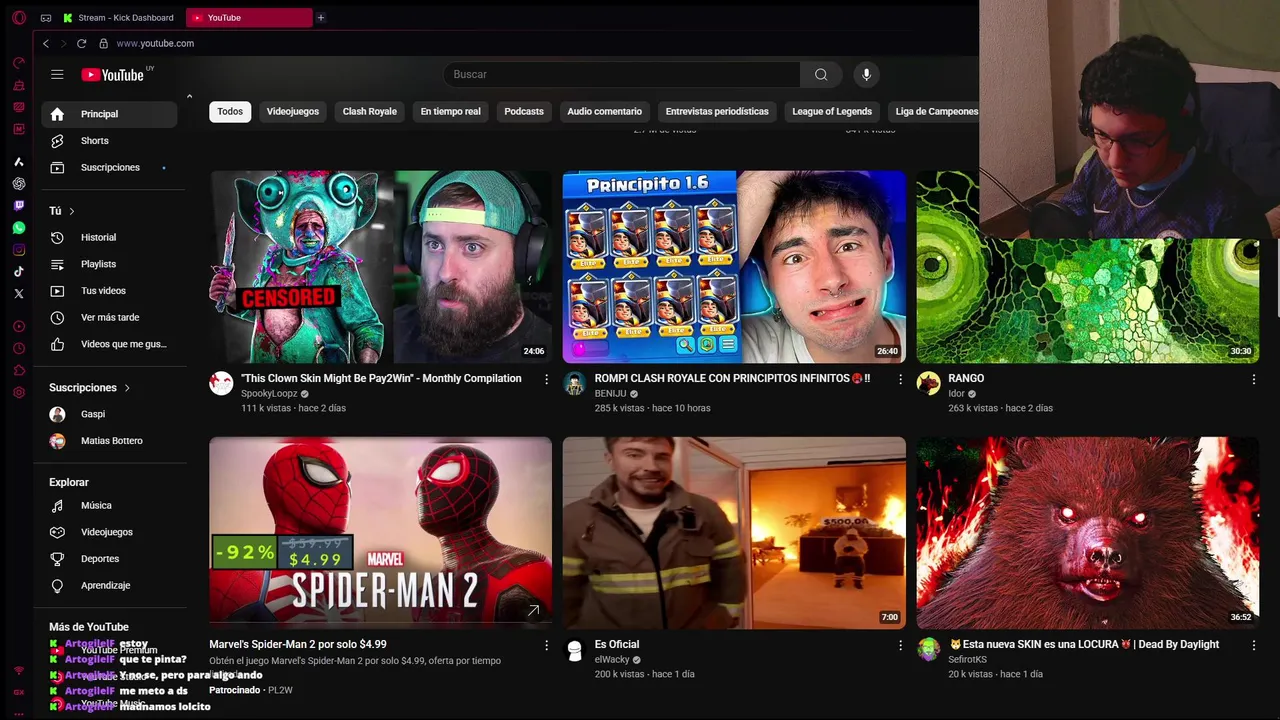The image size is (1280, 720).
Task: Play the Principito 1.6 thumbnail
Action: (x=734, y=266)
